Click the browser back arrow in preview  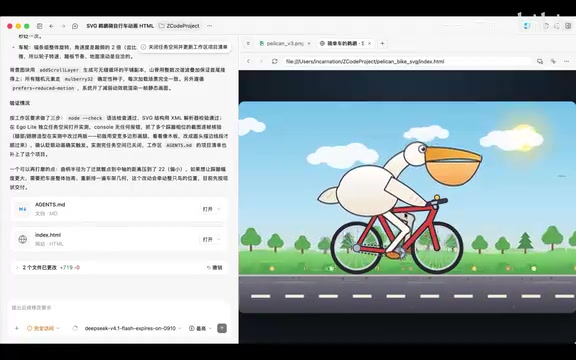249,61
